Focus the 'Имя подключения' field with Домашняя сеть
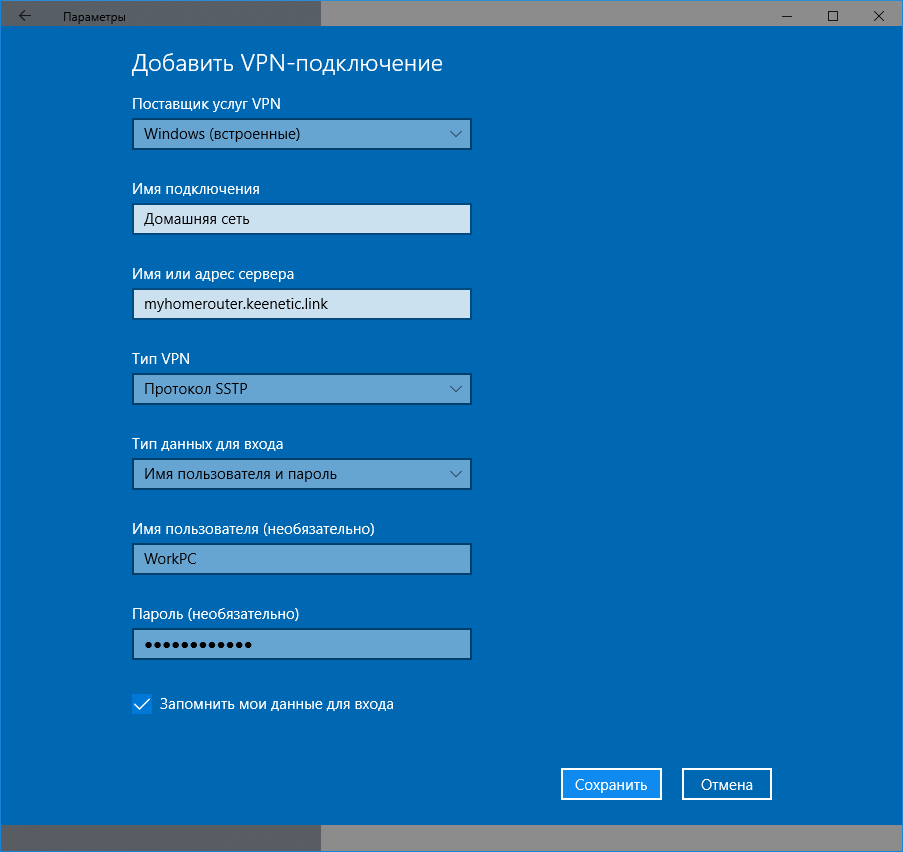903x852 pixels. [x=301, y=219]
